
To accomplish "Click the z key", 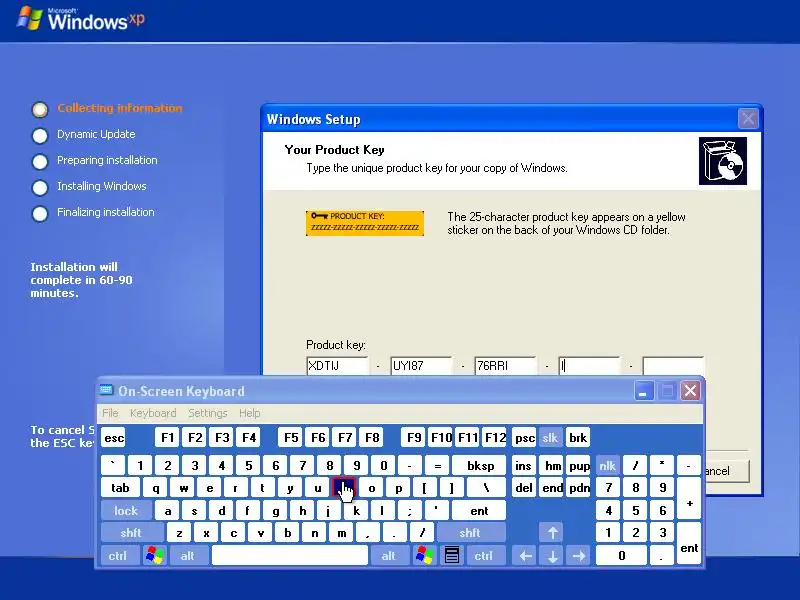I will 180,533.
